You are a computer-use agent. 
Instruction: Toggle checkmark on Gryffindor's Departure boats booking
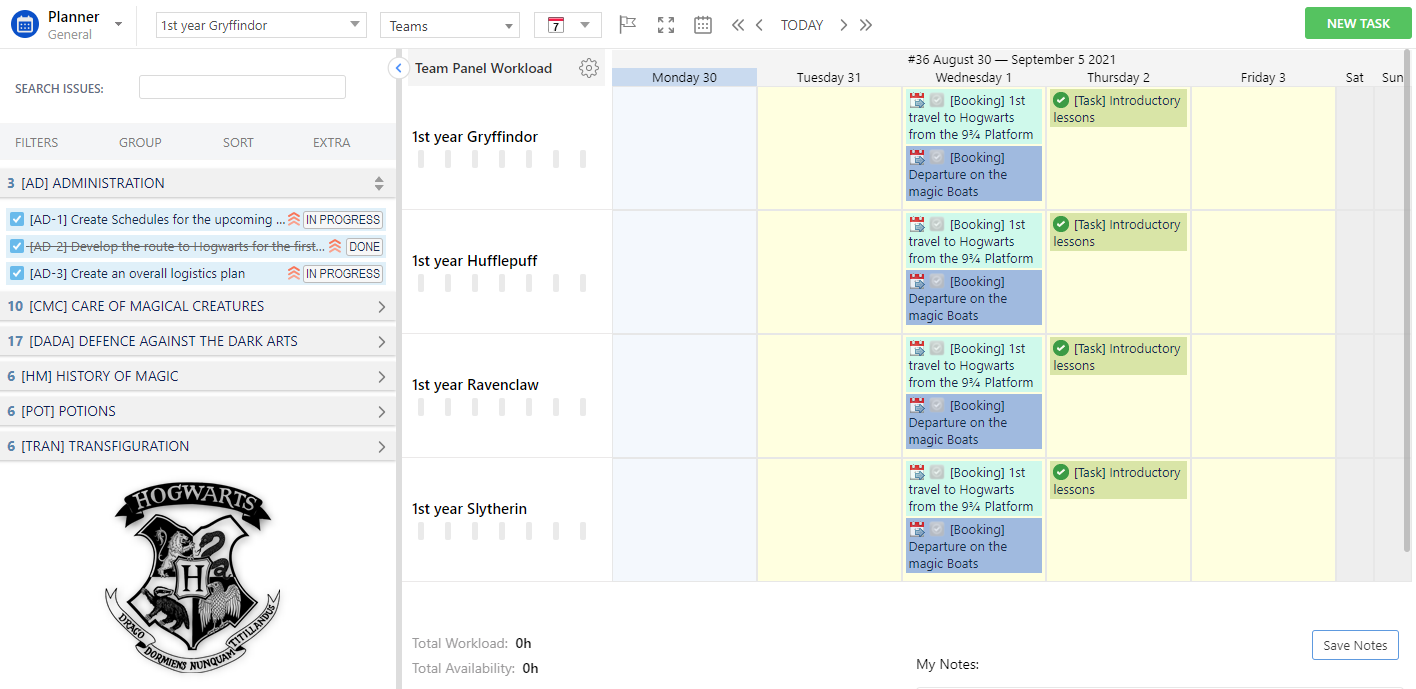click(x=937, y=157)
